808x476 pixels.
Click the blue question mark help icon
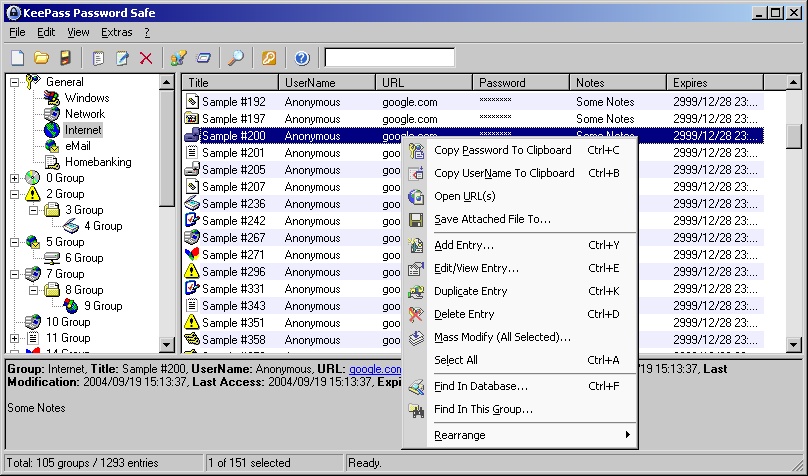point(302,58)
